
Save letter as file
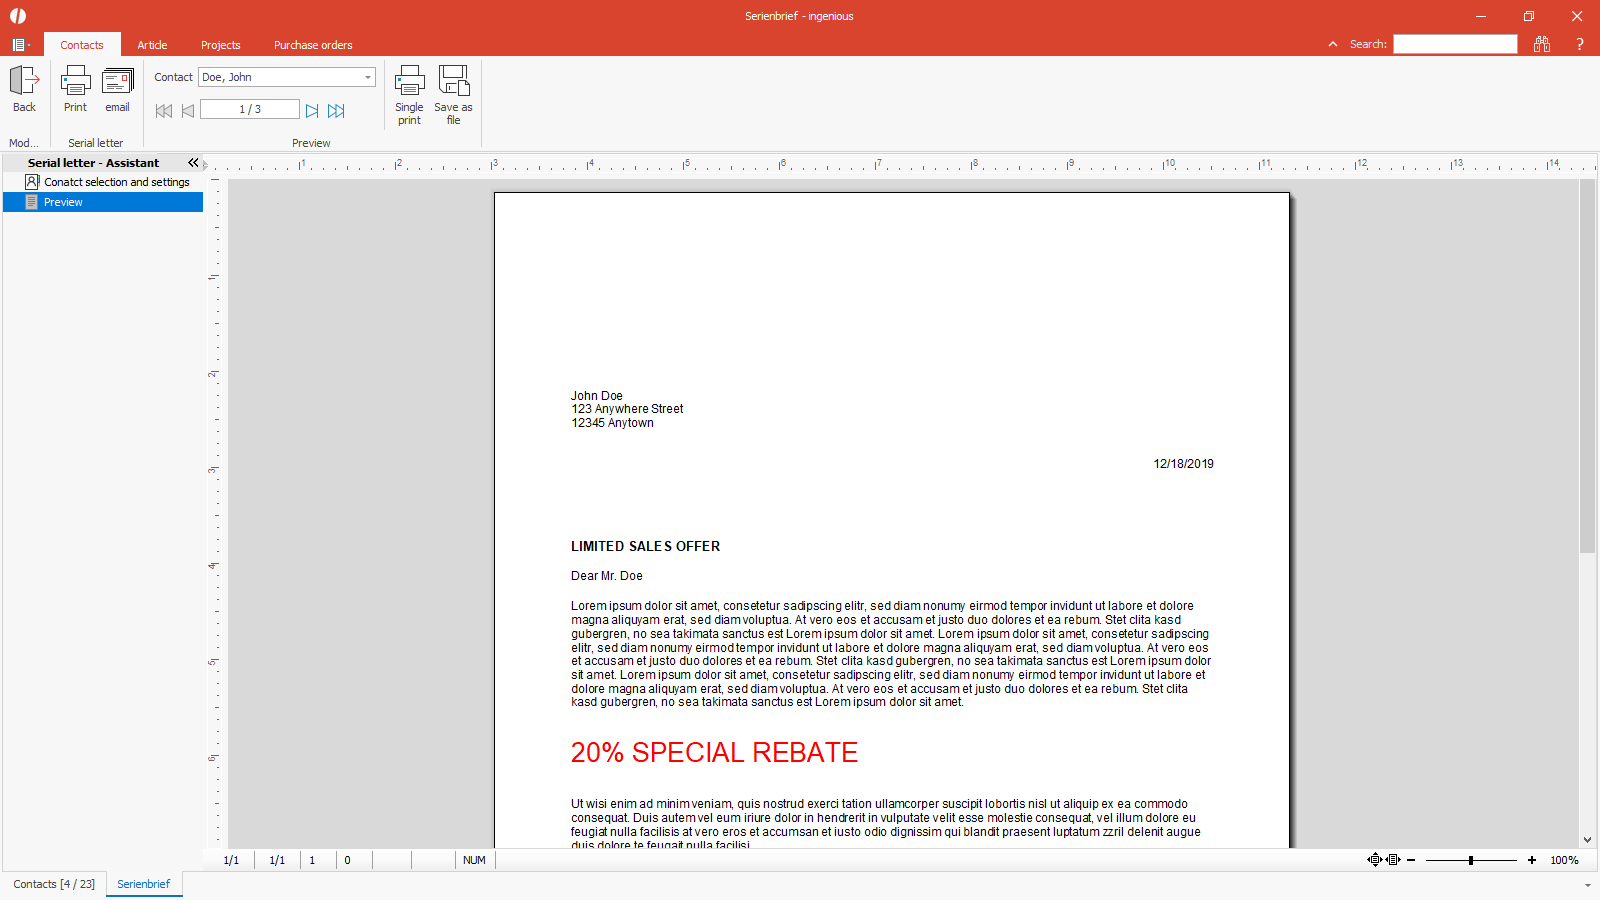[453, 81]
